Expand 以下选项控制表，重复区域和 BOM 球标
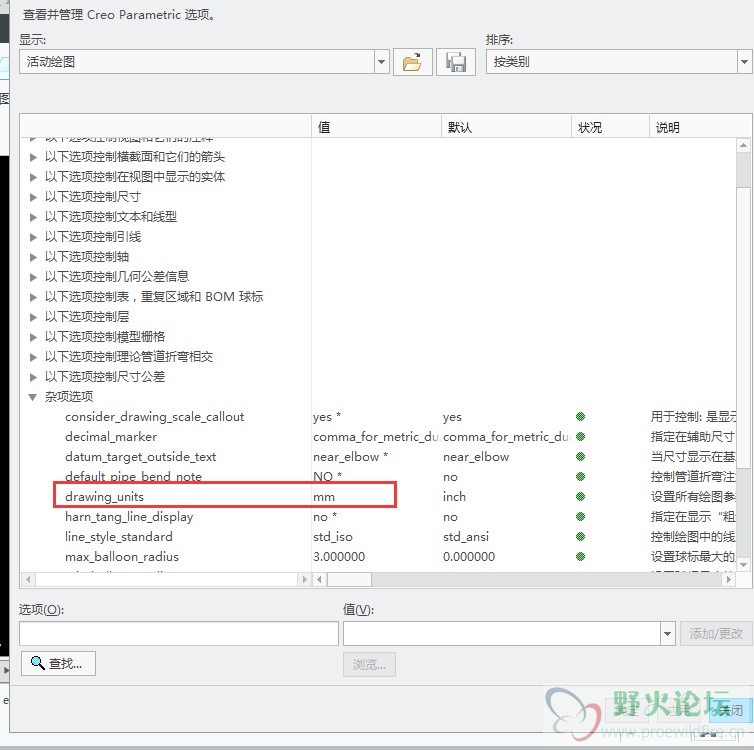 coord(33,297)
